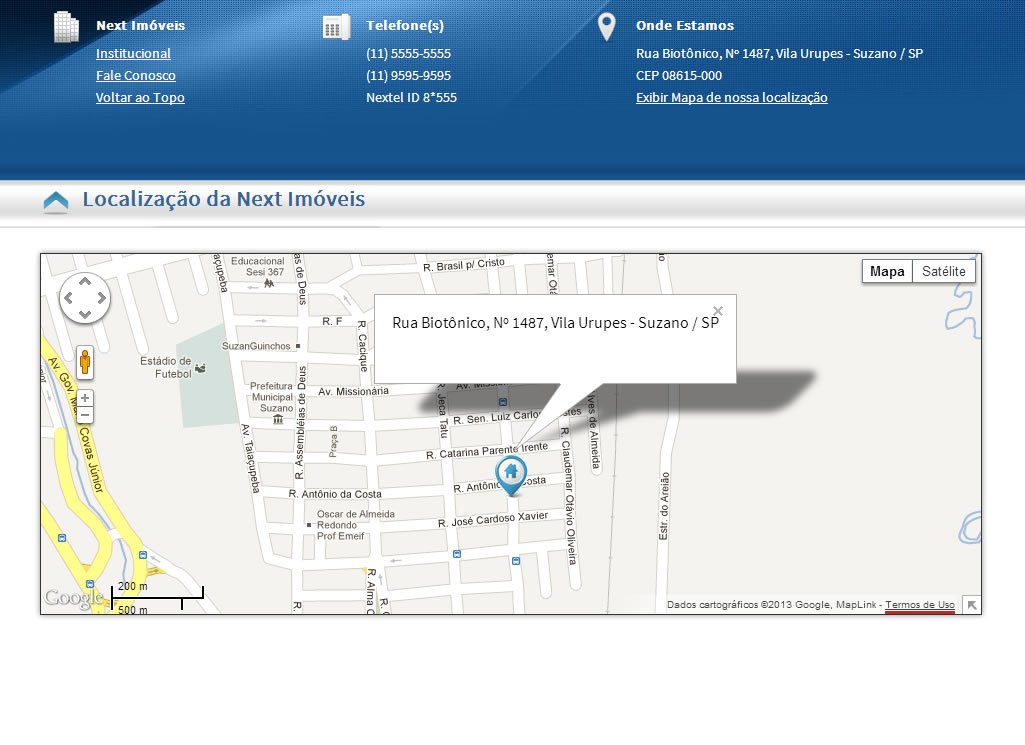Click the Google logo on the map
The image size is (1025, 745).
point(73,597)
